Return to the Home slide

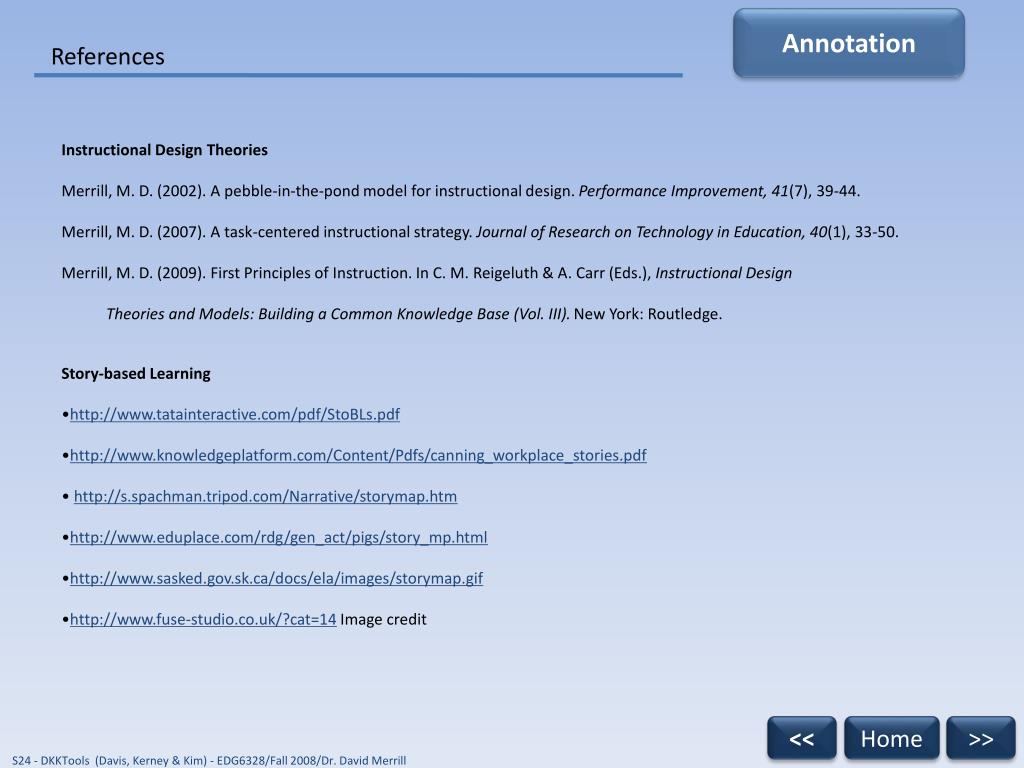(x=891, y=738)
